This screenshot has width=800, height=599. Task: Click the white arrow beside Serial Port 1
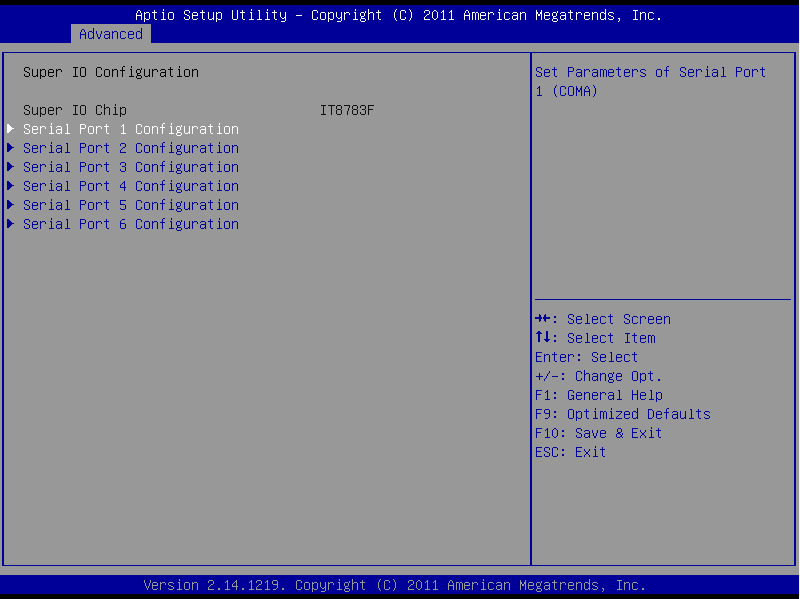[x=11, y=129]
